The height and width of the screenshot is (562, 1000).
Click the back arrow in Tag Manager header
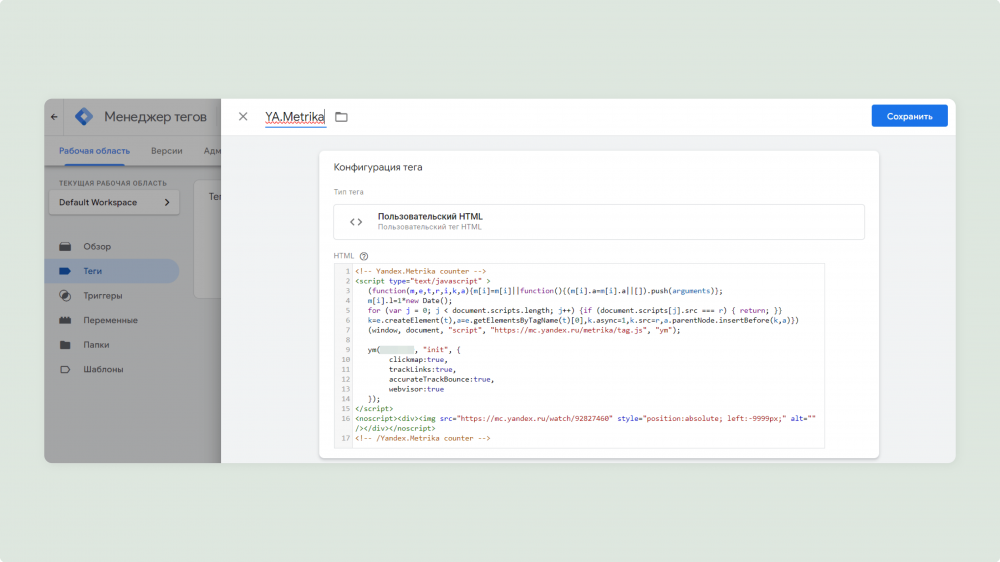[x=54, y=117]
